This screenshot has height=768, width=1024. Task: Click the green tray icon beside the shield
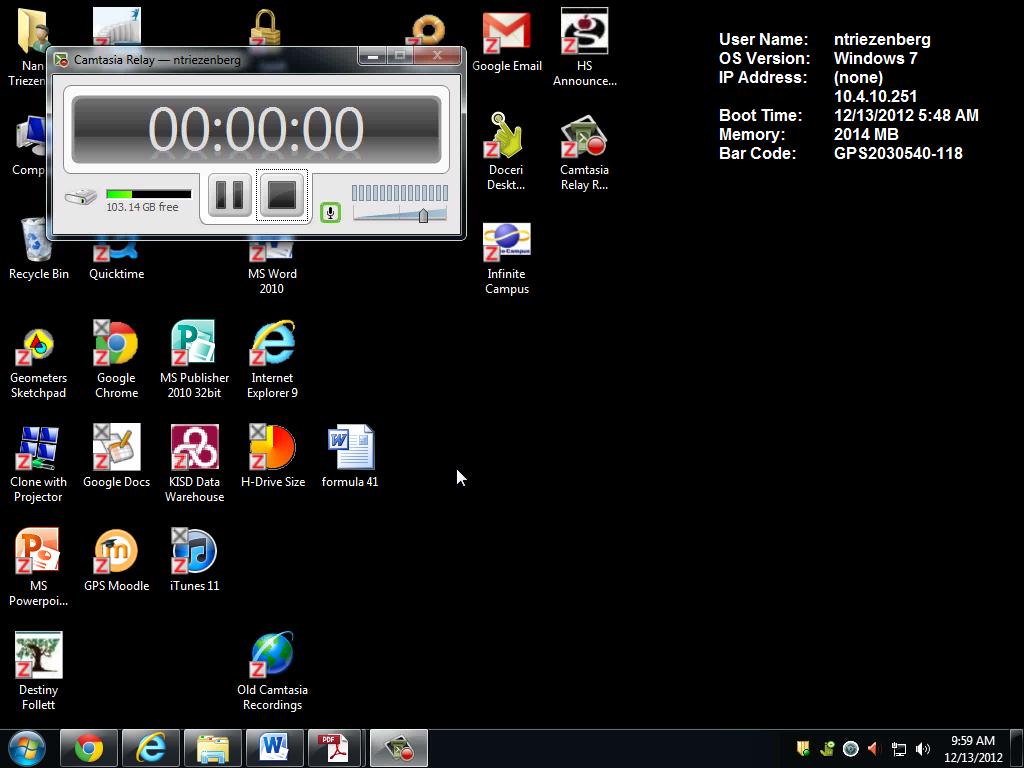coord(827,748)
